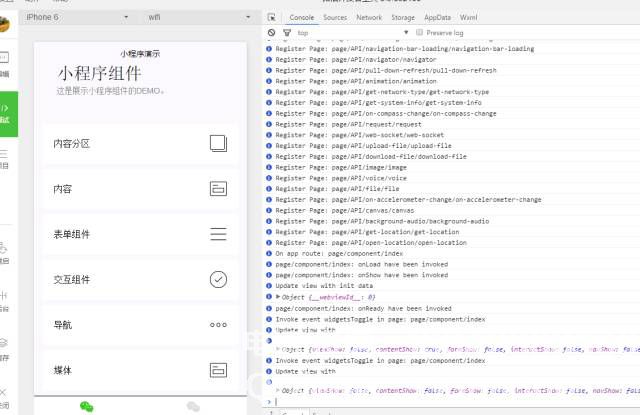The height and width of the screenshot is (415, 640).
Task: Select log line 'page/API/canvas/canvas'
Action: tap(344, 210)
